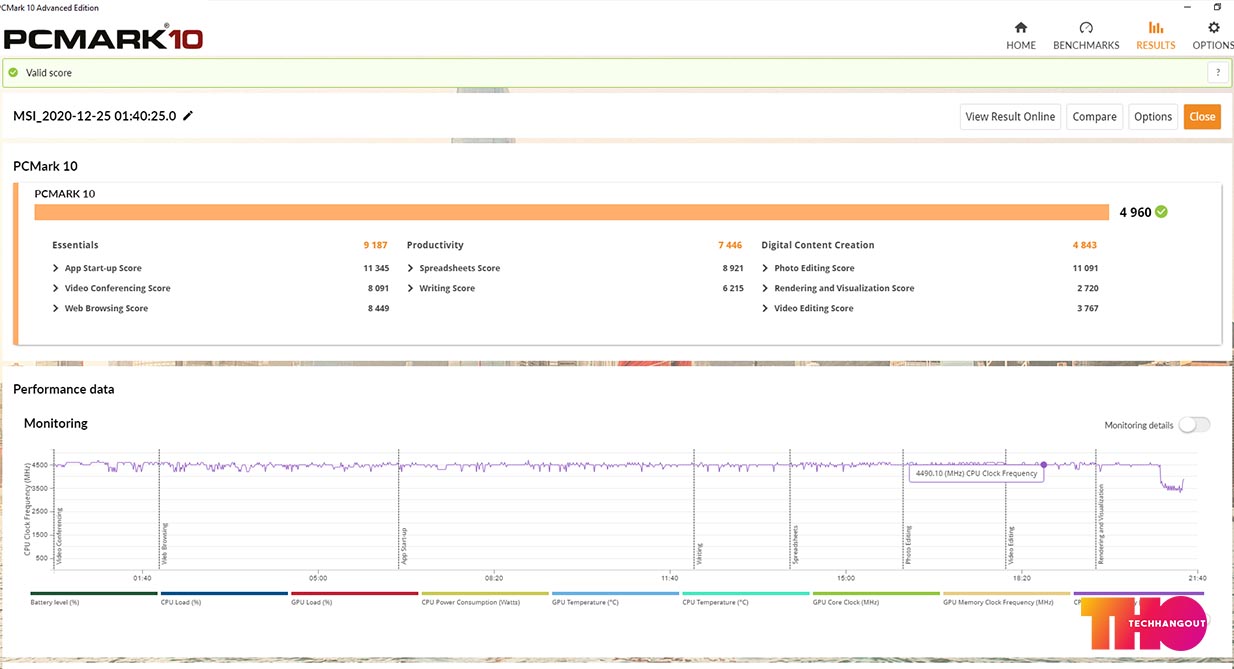
Task: Click the Essentials heading
Action: pos(75,245)
